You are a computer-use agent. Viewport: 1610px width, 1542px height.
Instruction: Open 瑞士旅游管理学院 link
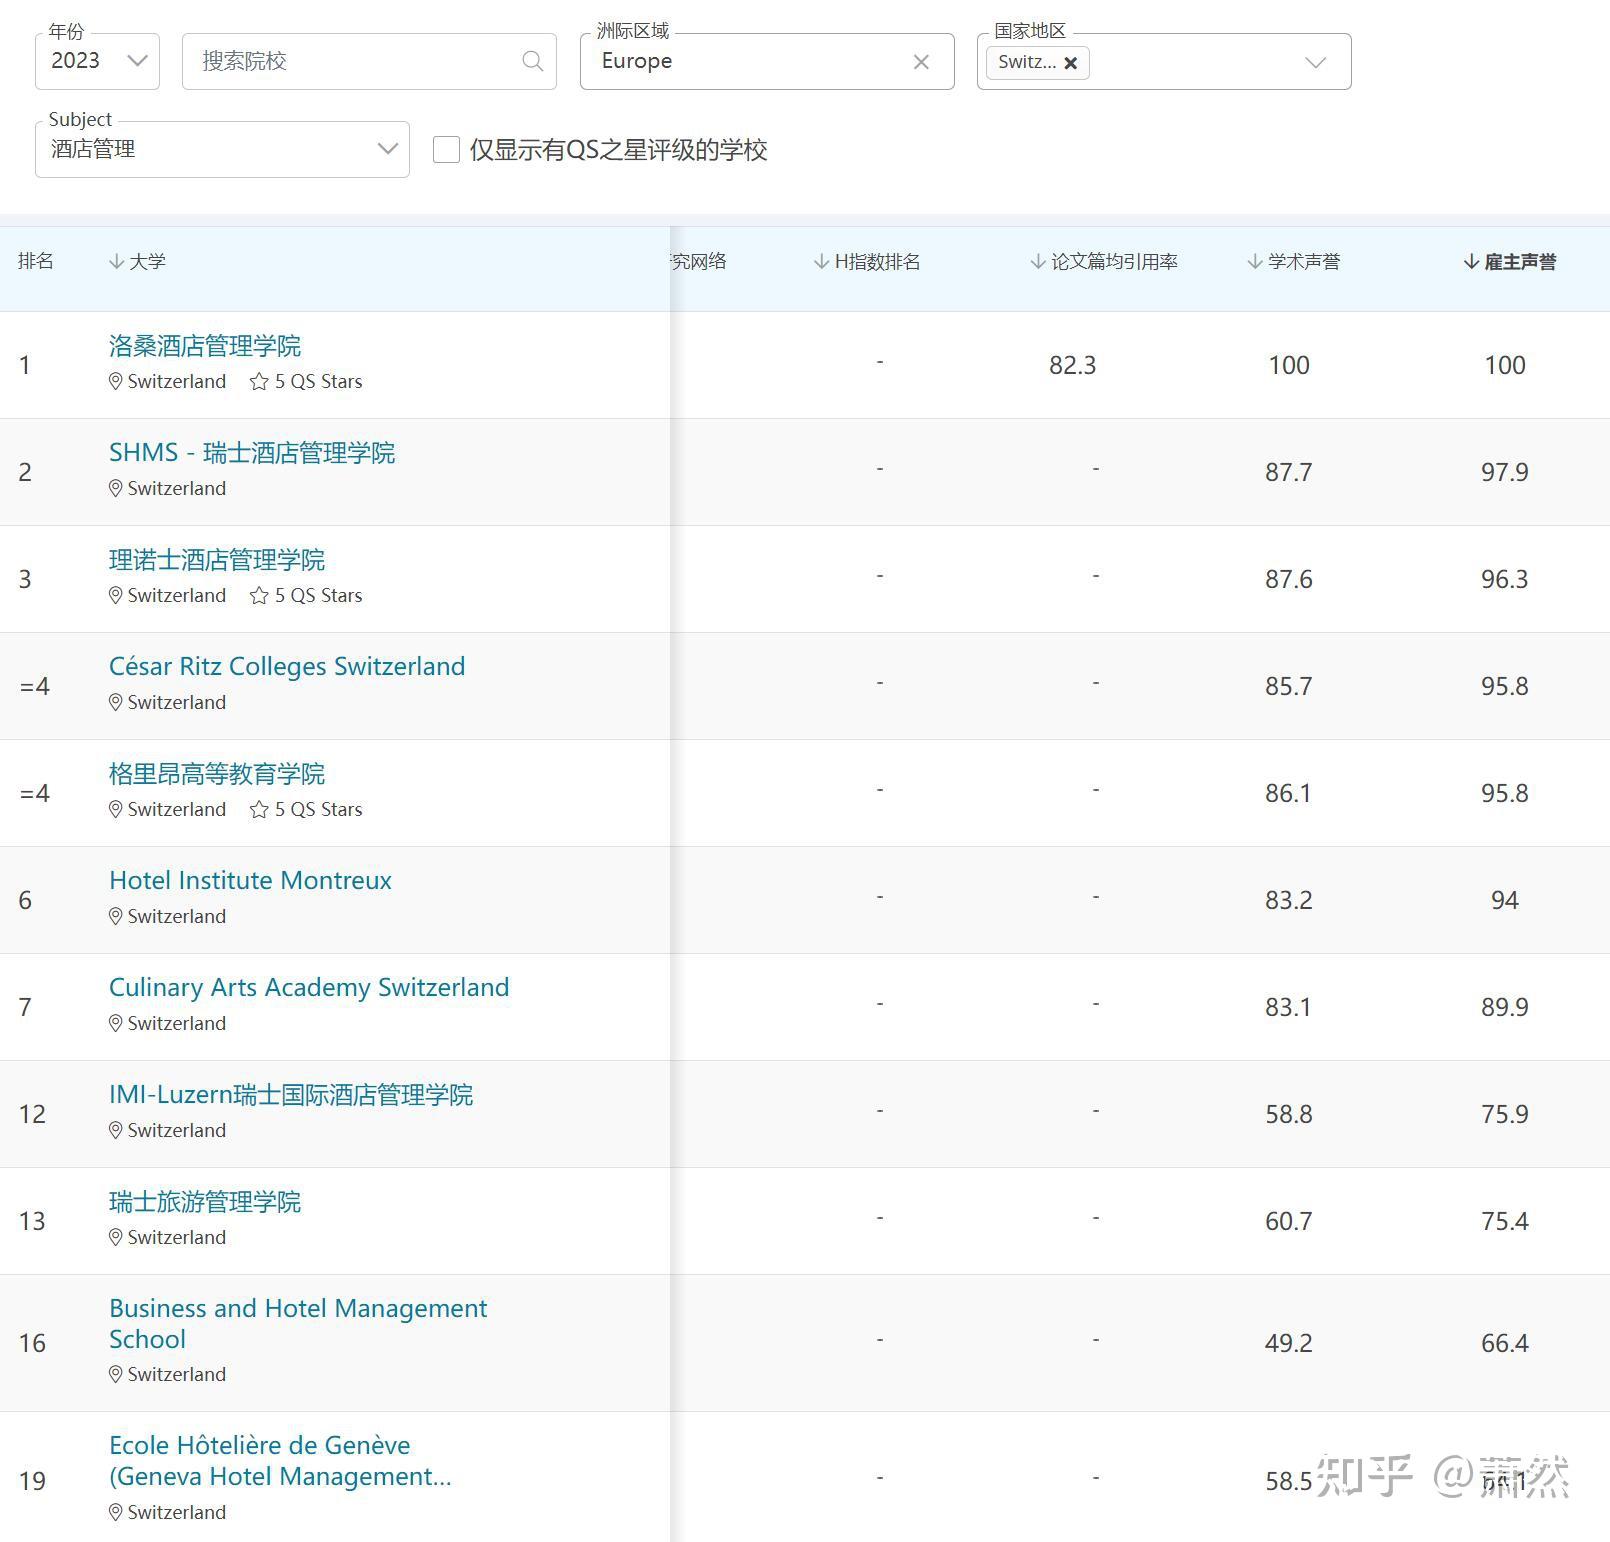(x=205, y=1202)
